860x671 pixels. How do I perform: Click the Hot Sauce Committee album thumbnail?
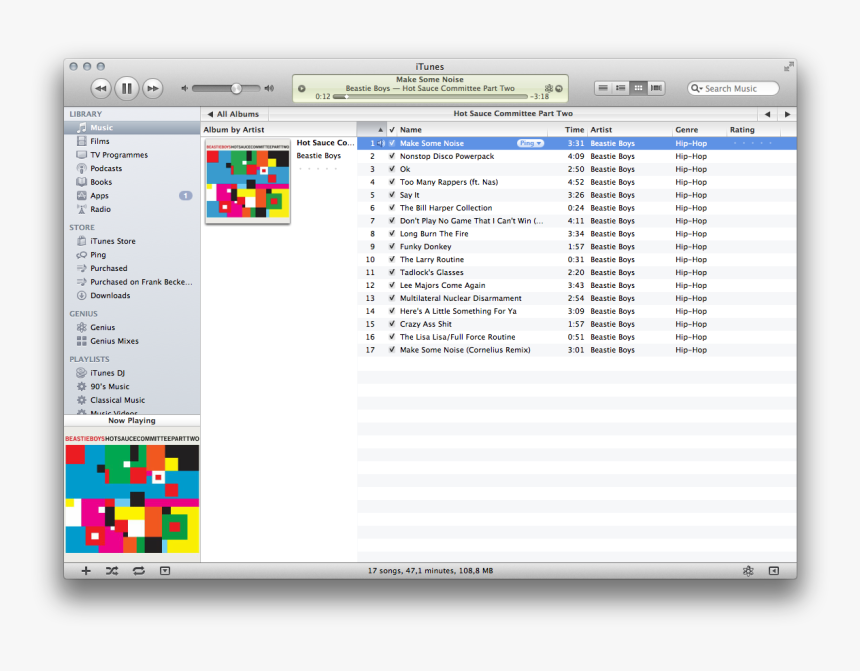pyautogui.click(x=247, y=181)
